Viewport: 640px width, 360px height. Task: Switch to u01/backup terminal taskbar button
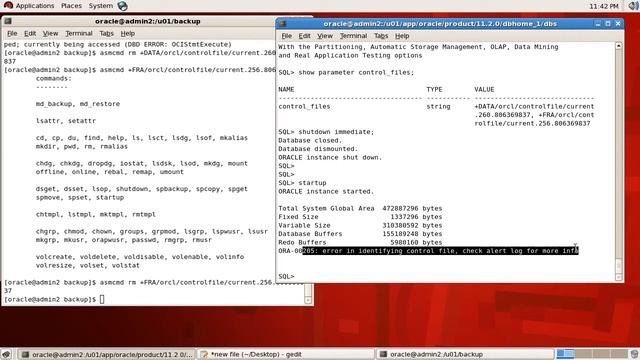(x=464, y=354)
